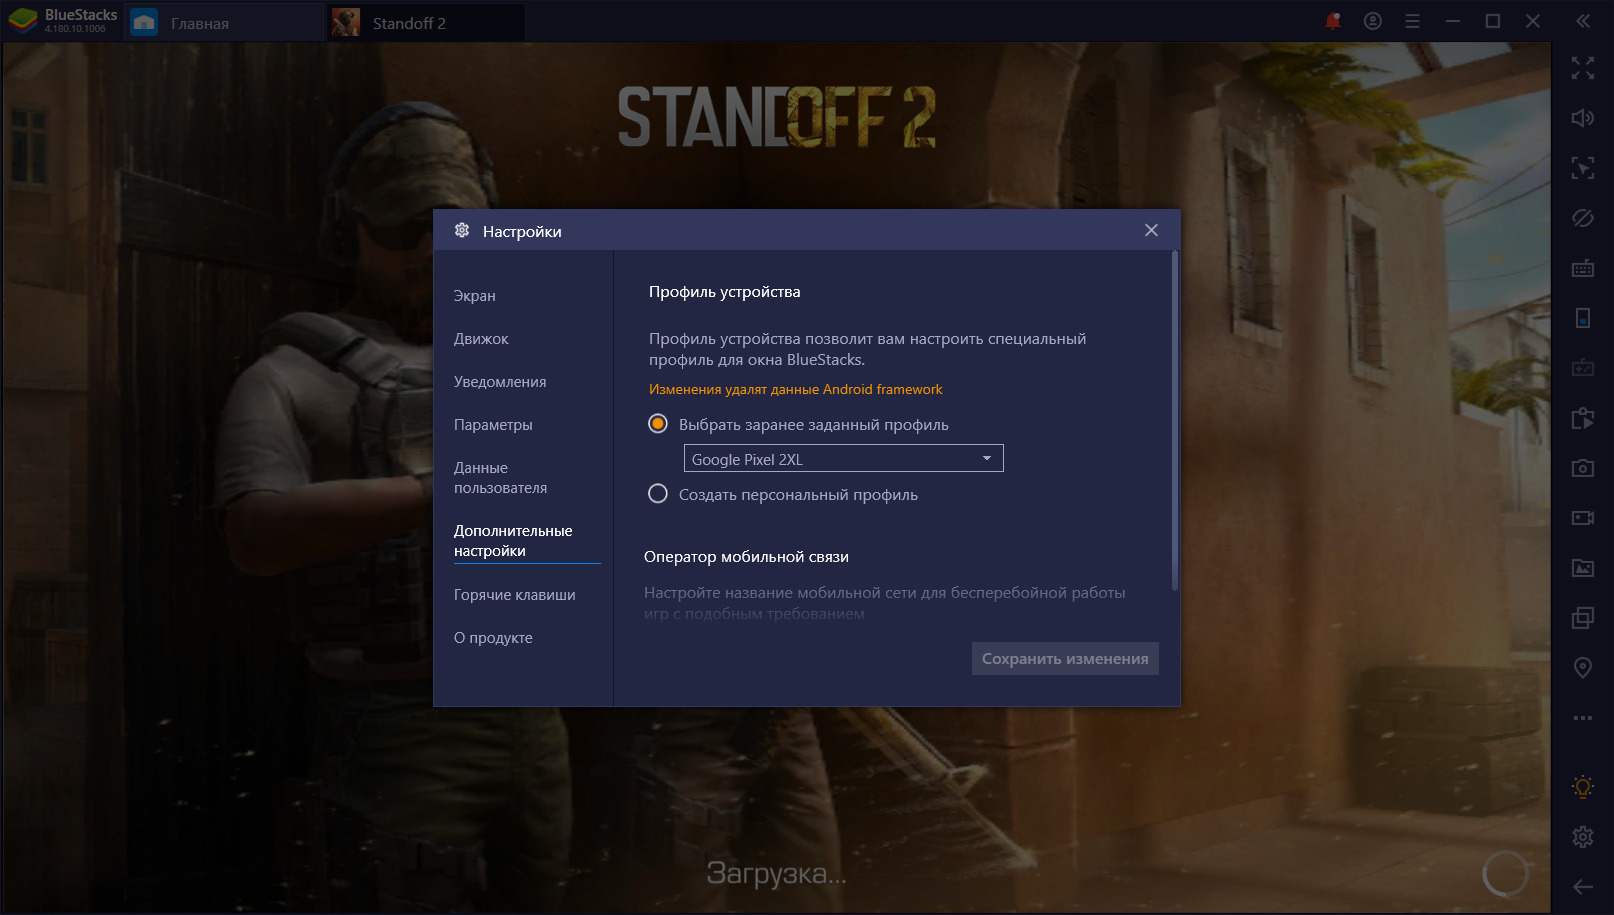This screenshot has height=915, width=1614.
Task: Open the keyboard game controls icon
Action: click(x=1582, y=268)
